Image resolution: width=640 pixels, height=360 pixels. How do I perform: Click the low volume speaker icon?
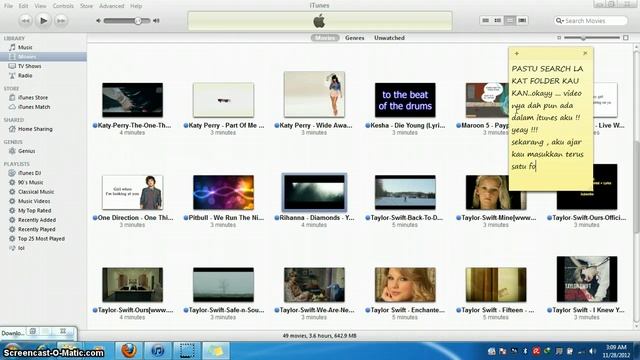coord(98,21)
